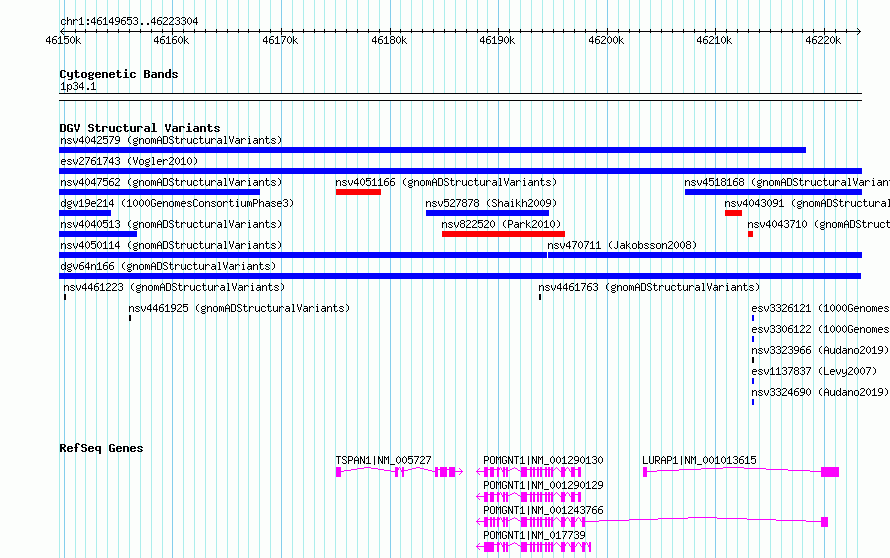This screenshot has width=890, height=558.
Task: Open the RefSeq Genes track heading
Action: click(x=101, y=448)
